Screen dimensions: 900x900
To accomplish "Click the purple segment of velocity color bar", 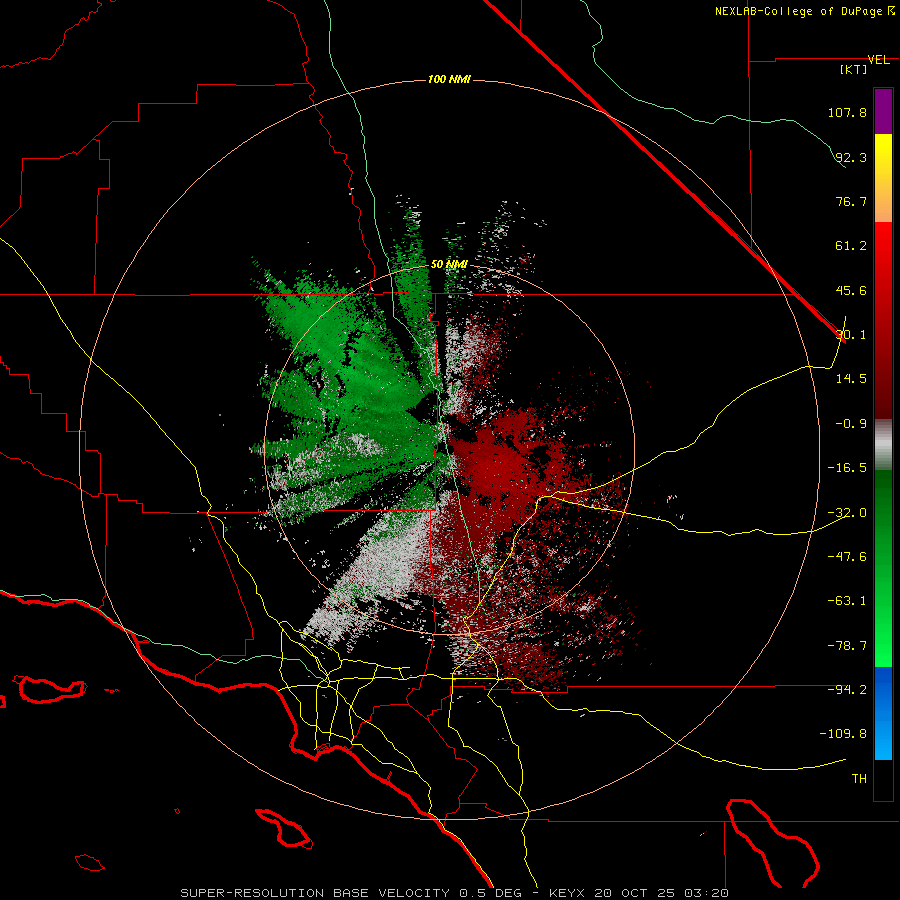I will coord(883,111).
